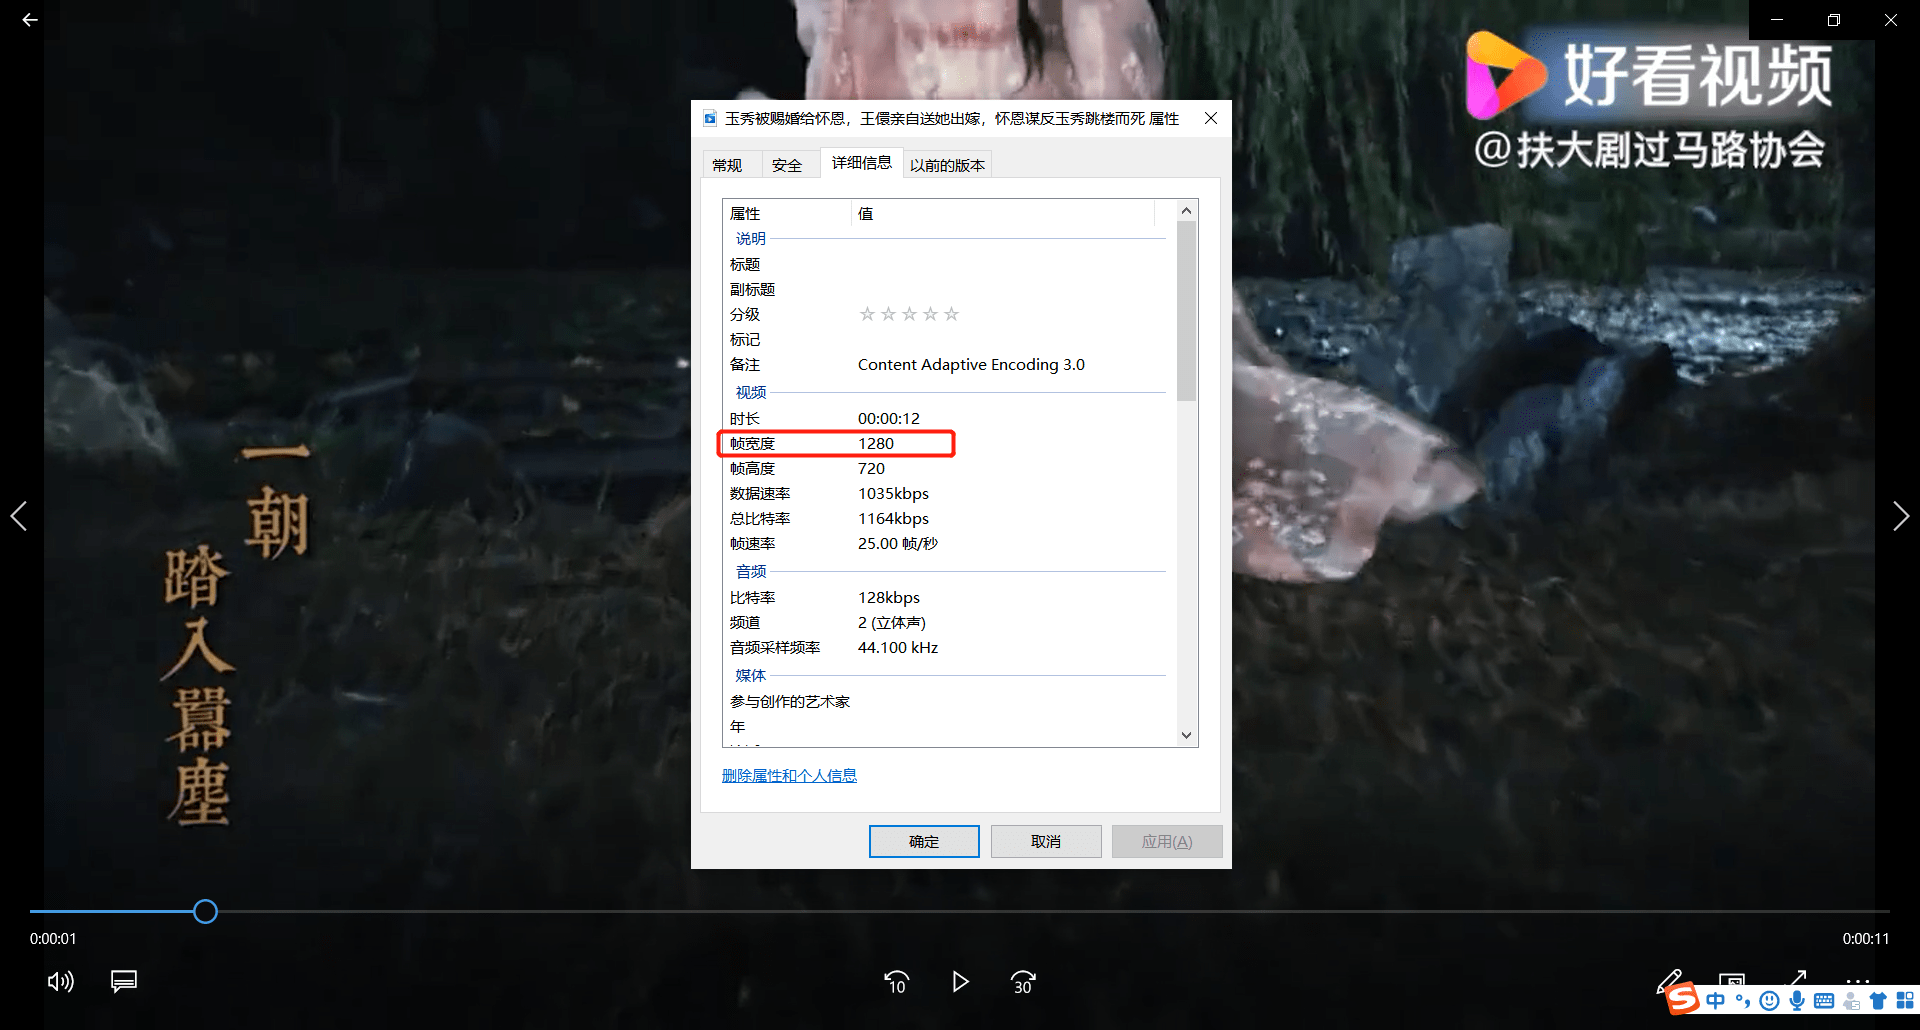Open the Sogou soft keyboard
This screenshot has height=1030, width=1920.
1824,1001
